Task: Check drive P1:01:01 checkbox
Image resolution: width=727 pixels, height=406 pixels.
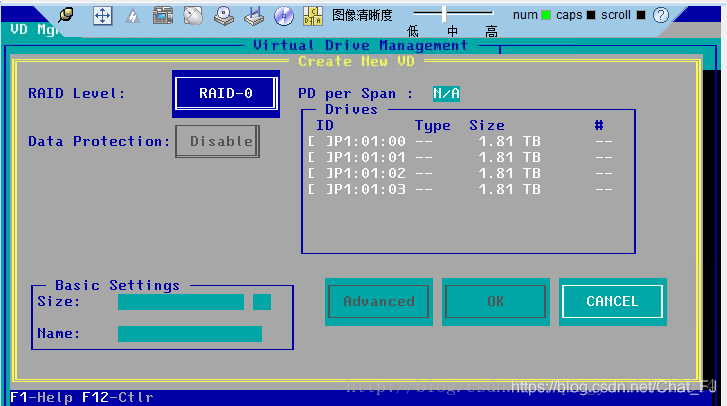Action: (x=320, y=158)
